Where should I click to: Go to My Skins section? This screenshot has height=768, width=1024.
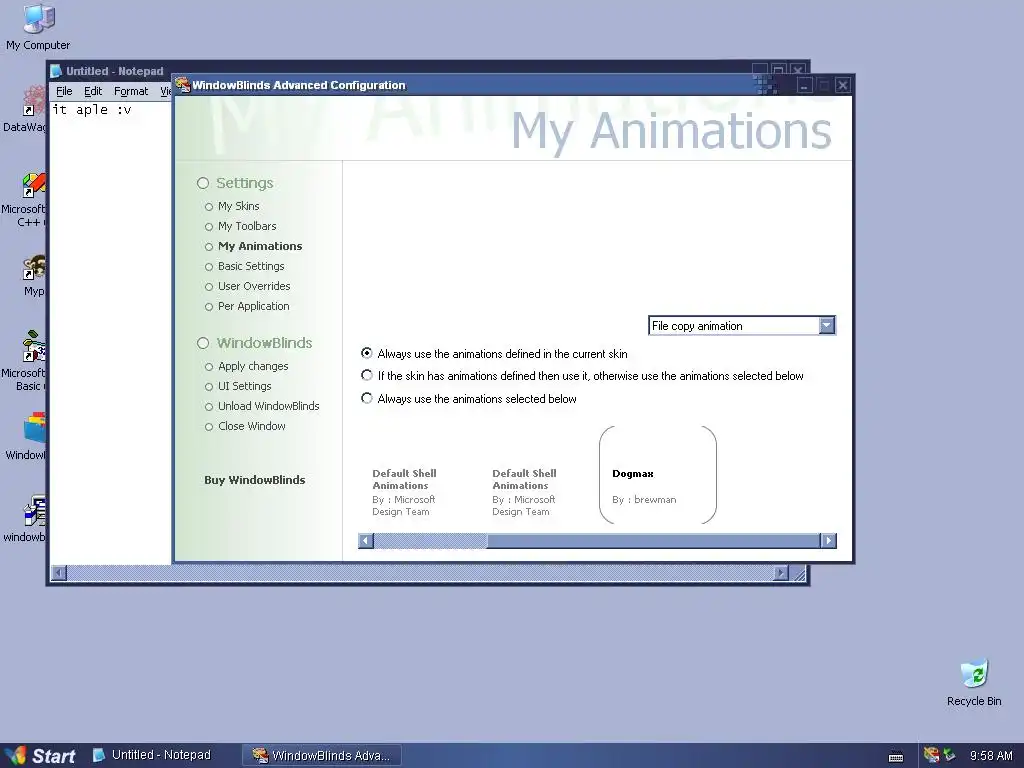(x=238, y=206)
